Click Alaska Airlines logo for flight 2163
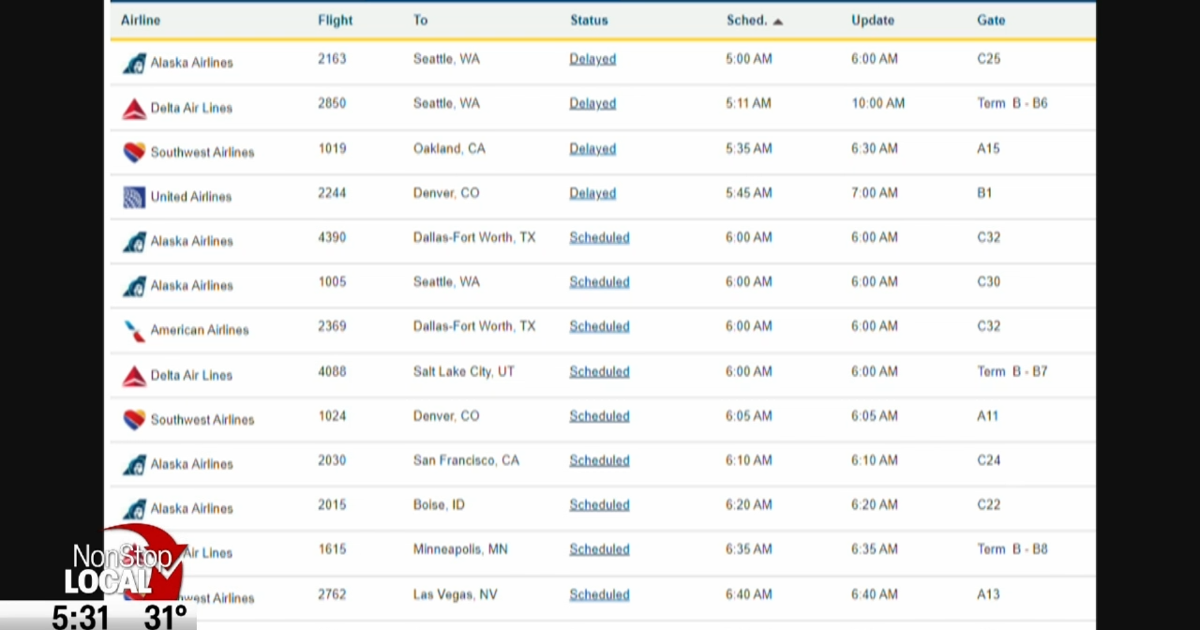 coord(134,63)
